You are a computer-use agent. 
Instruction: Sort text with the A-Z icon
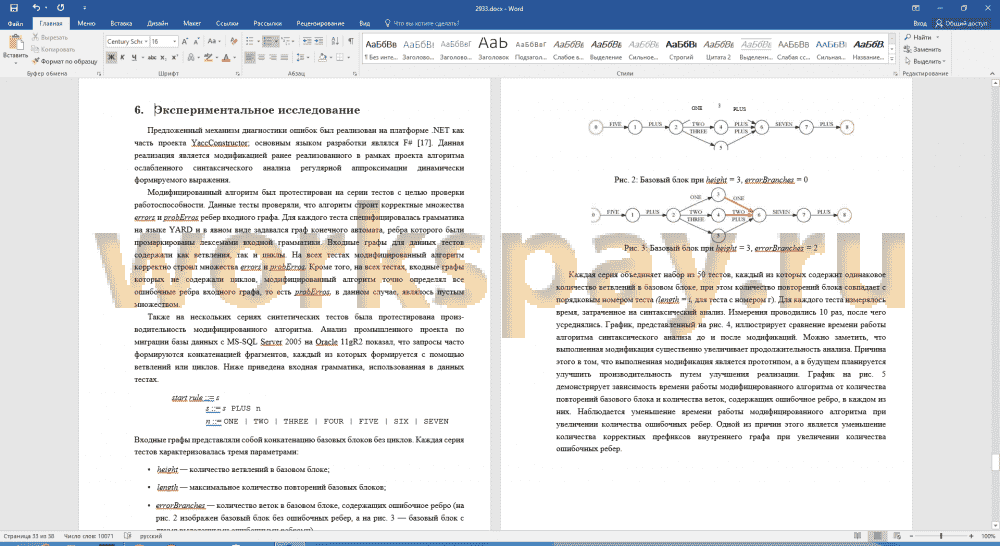[x=335, y=41]
